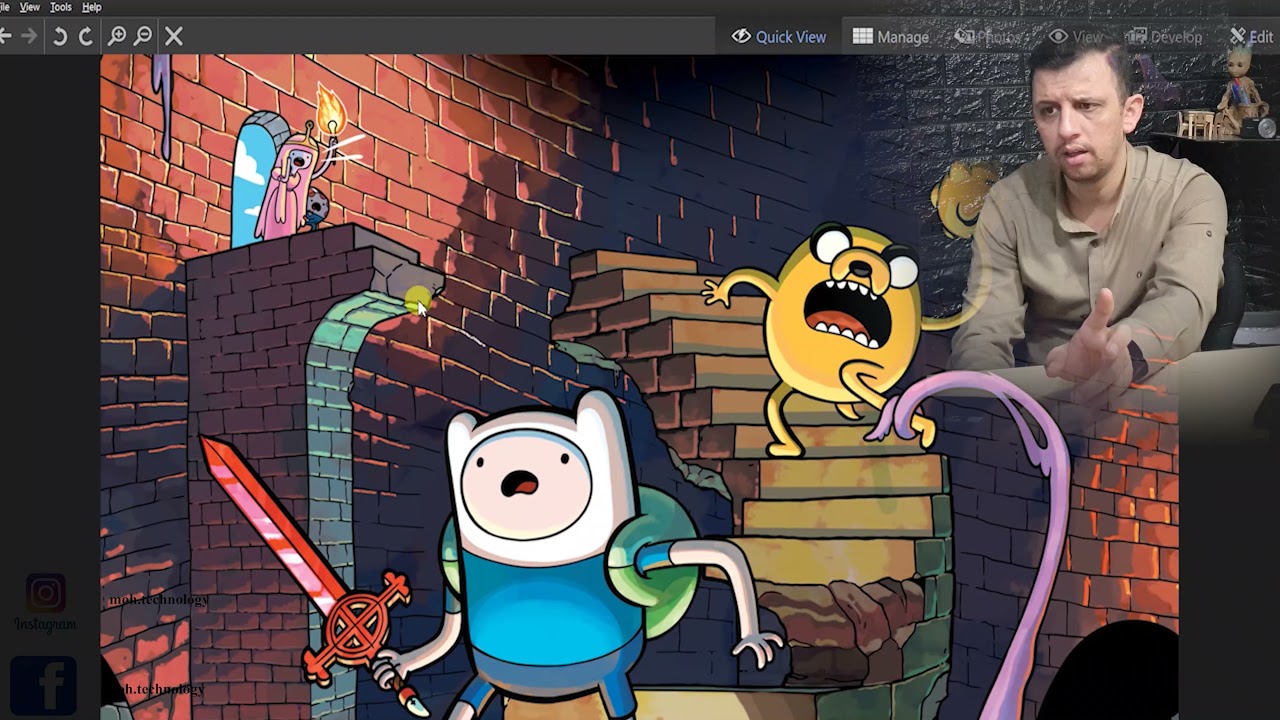Zoom out of the image

pos(143,37)
